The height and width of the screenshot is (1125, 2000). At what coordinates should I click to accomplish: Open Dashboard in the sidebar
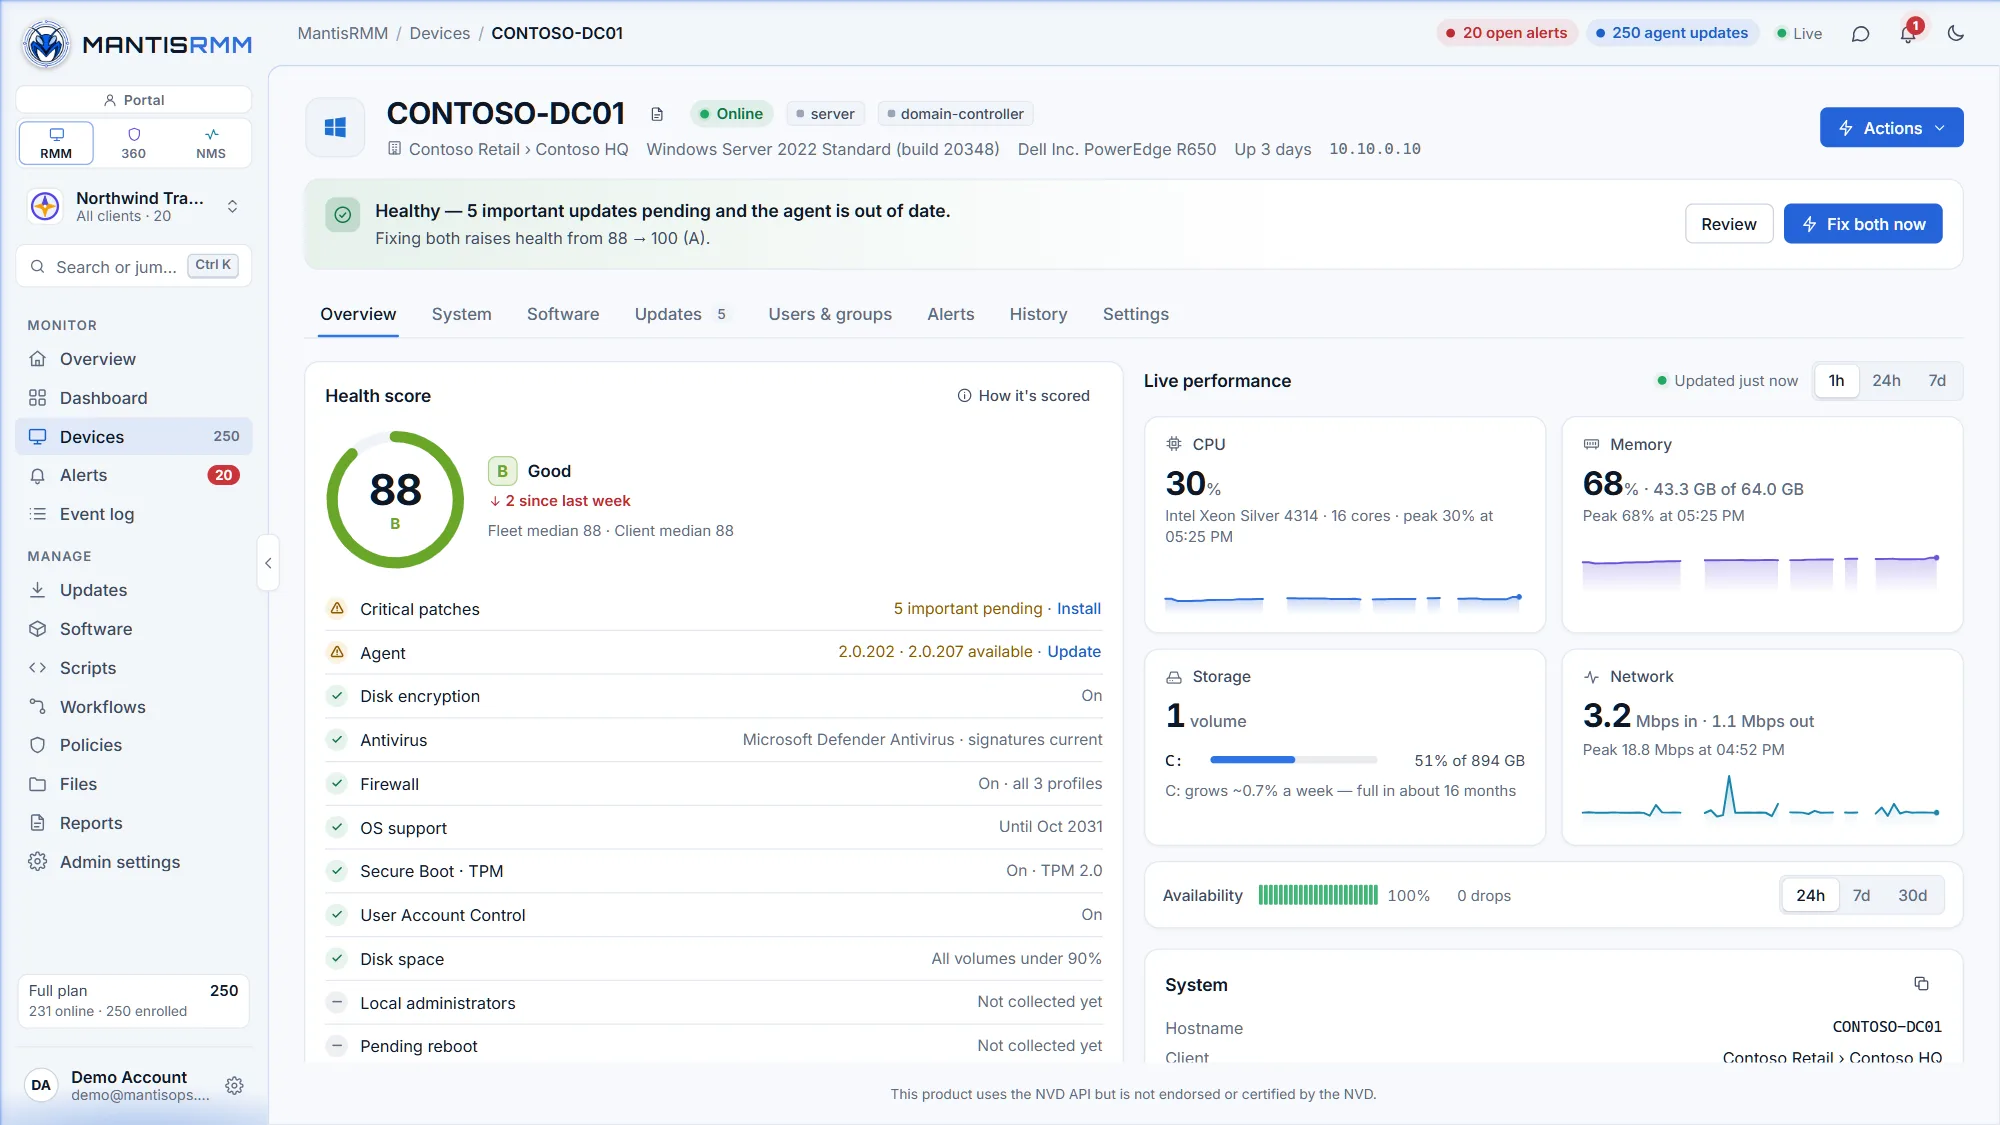pyautogui.click(x=134, y=398)
